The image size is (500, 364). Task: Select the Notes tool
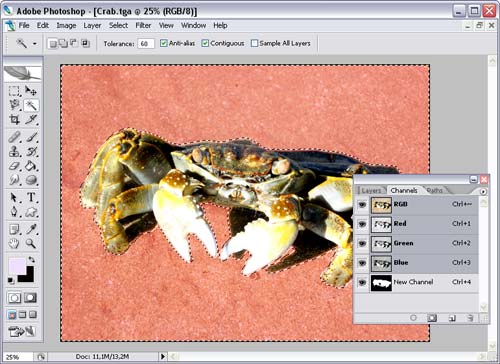click(14, 229)
